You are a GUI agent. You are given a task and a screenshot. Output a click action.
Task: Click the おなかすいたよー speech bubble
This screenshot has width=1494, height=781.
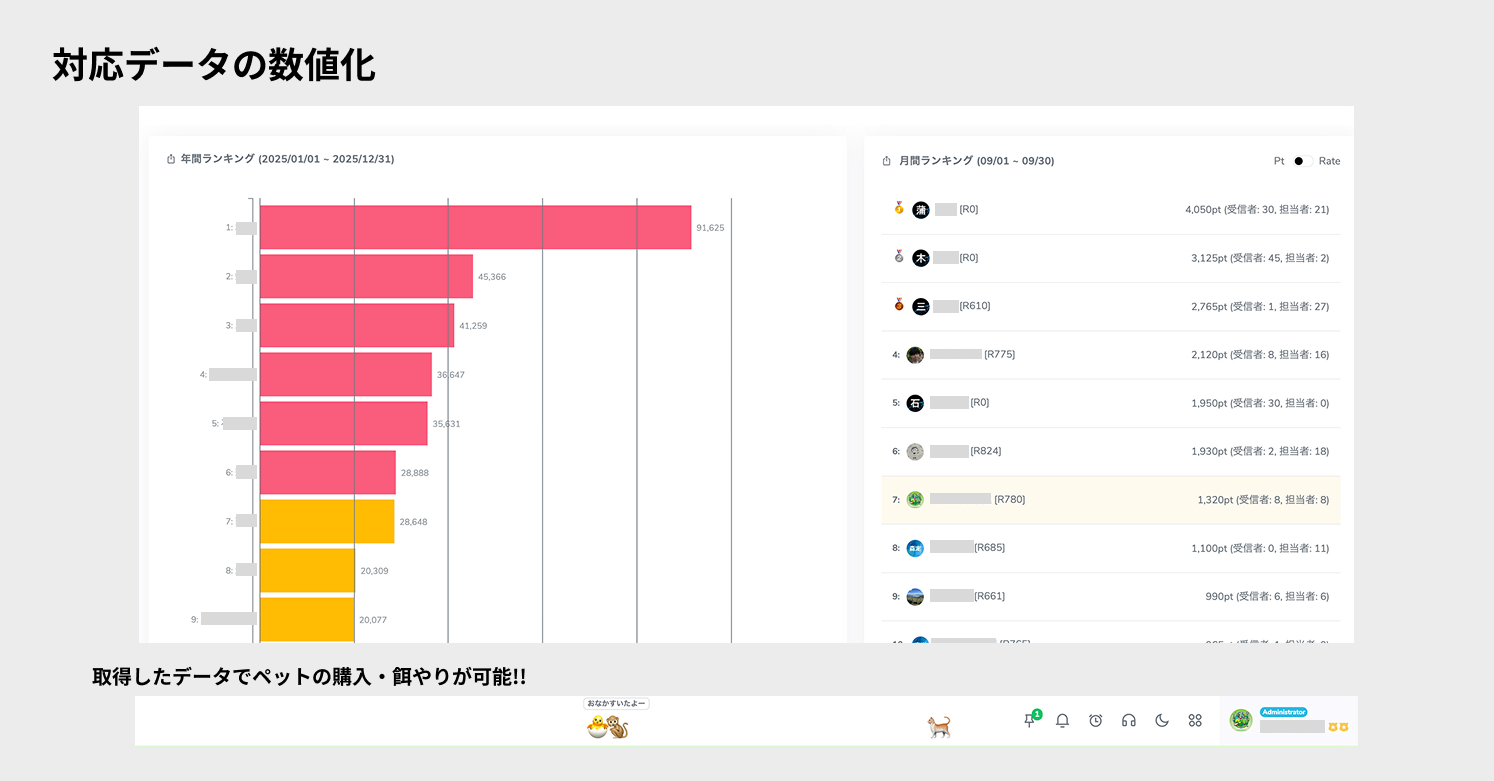click(x=616, y=704)
